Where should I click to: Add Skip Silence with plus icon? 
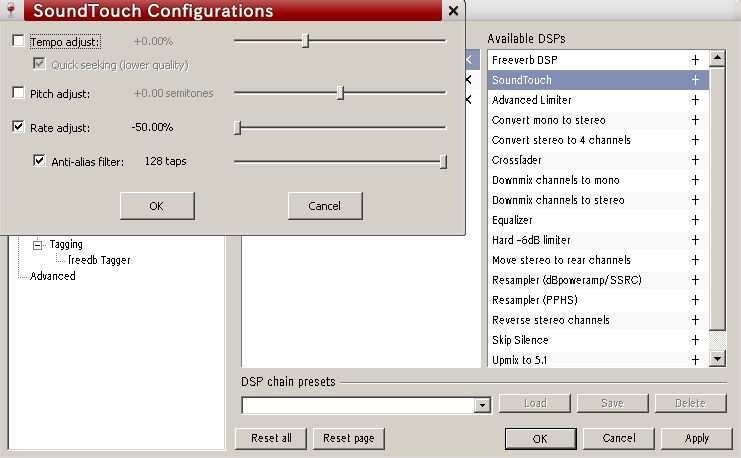tap(695, 340)
